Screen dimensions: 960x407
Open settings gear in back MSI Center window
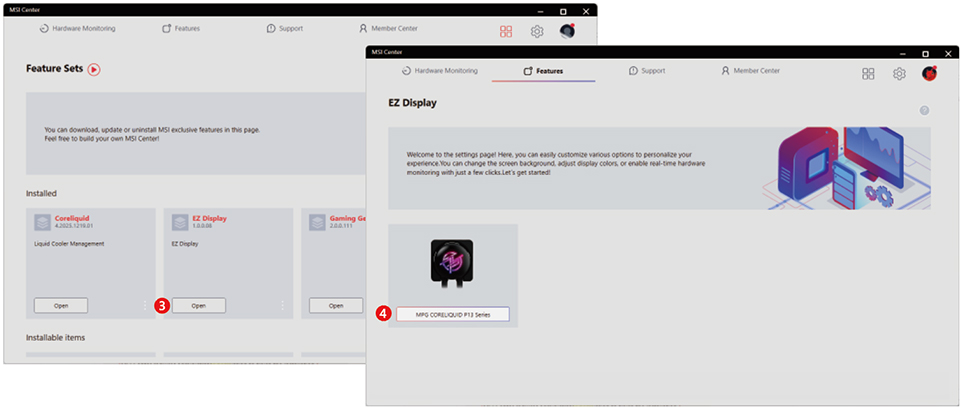[537, 31]
